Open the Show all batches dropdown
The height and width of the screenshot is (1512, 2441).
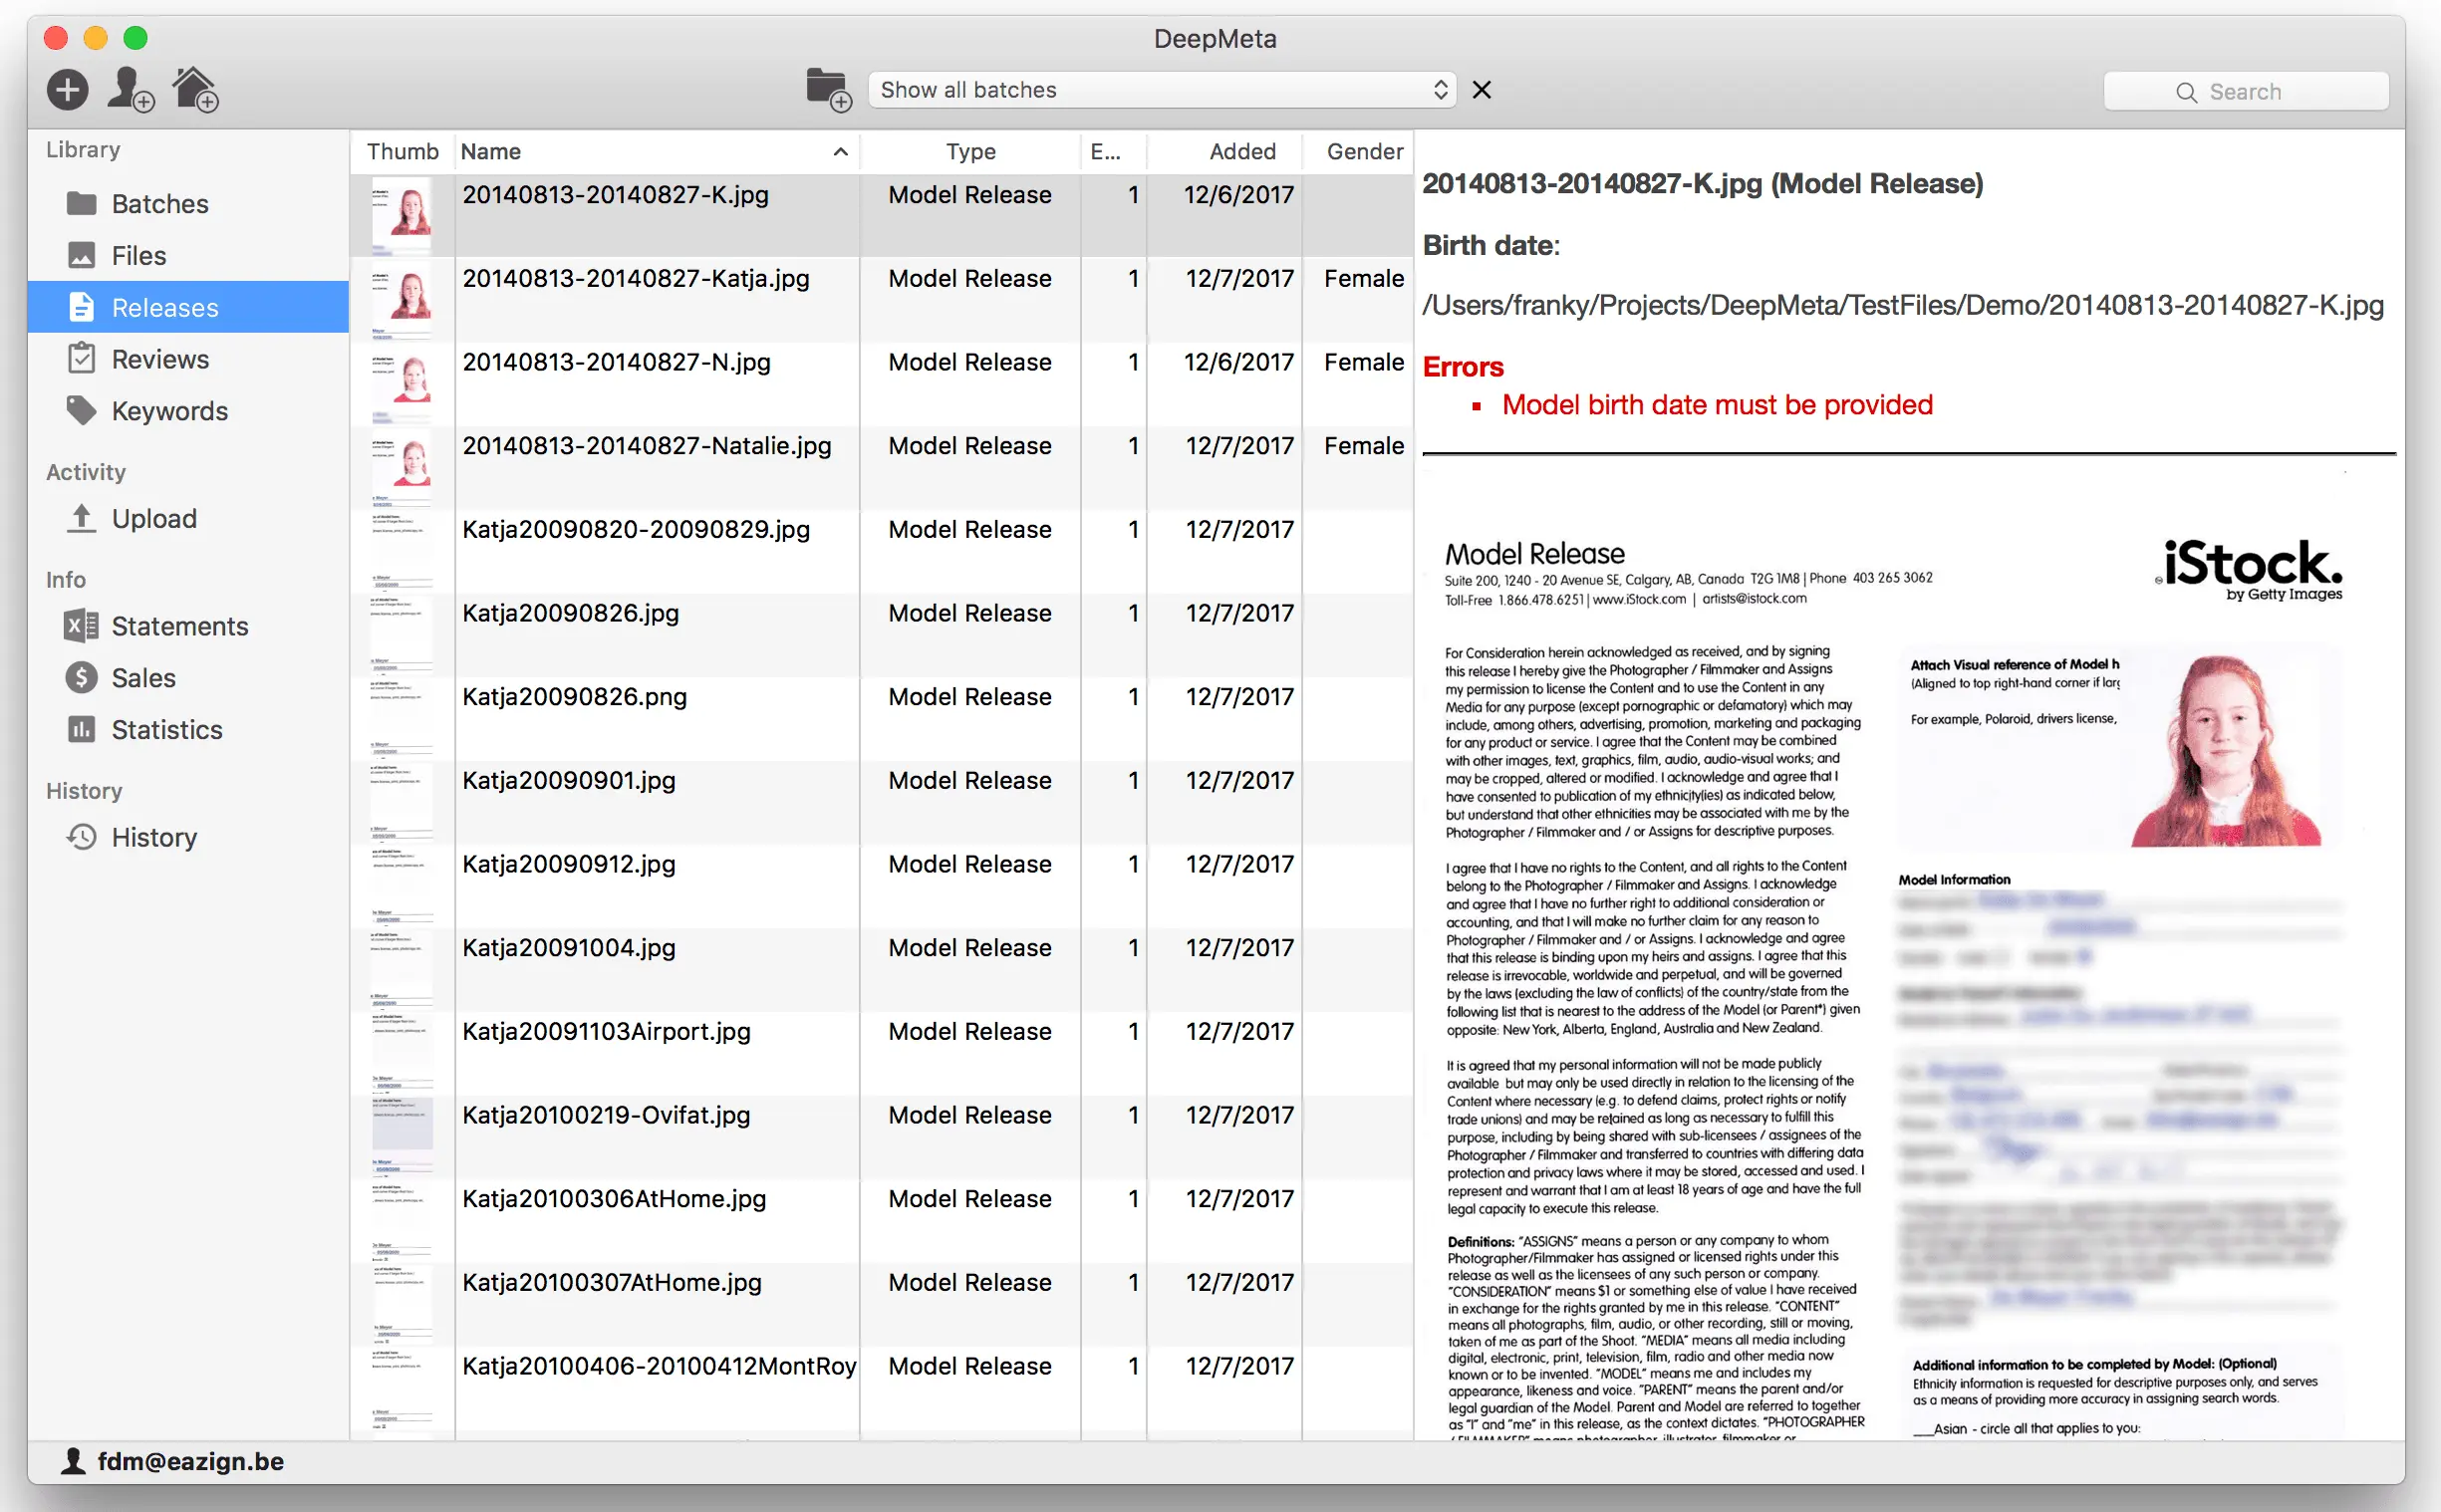point(1162,90)
